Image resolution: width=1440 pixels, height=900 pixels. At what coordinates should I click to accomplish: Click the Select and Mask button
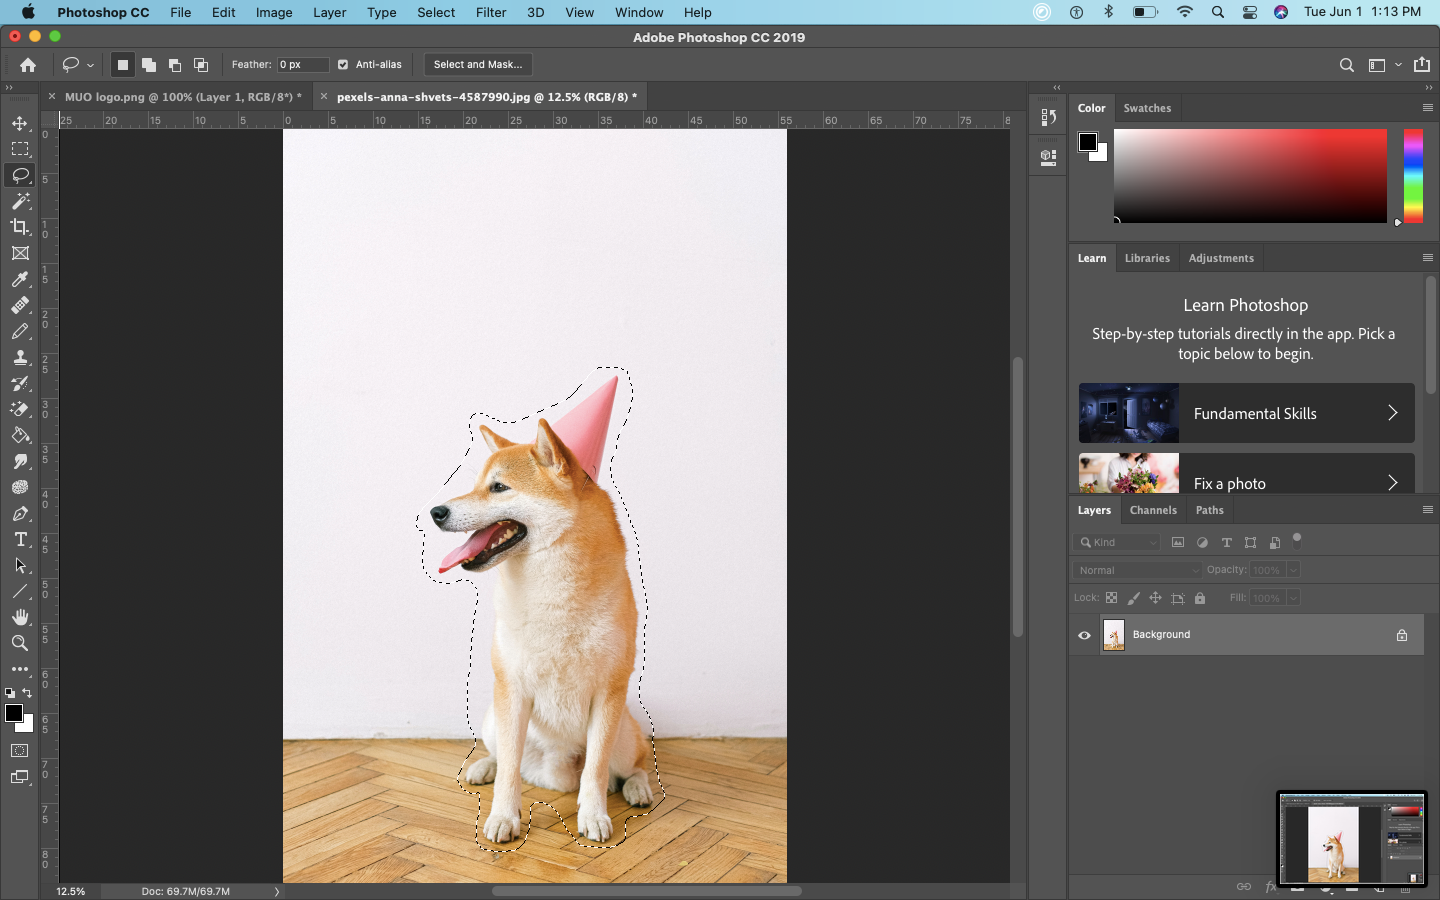click(477, 64)
